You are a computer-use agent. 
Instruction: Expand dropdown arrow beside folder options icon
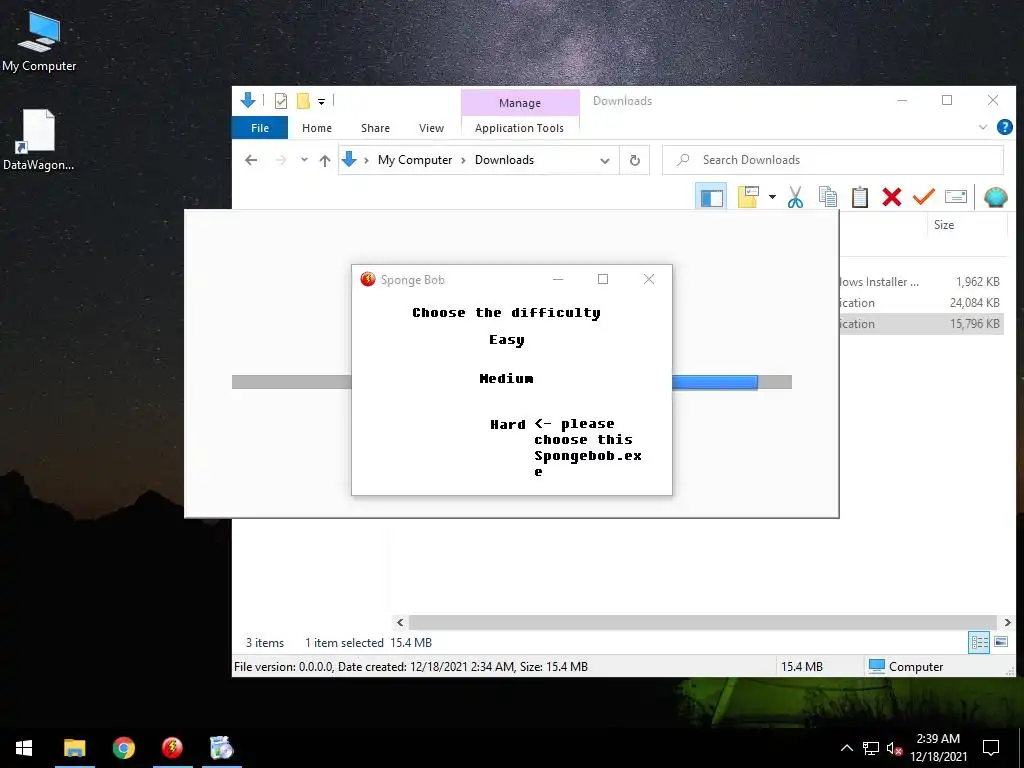coord(772,197)
